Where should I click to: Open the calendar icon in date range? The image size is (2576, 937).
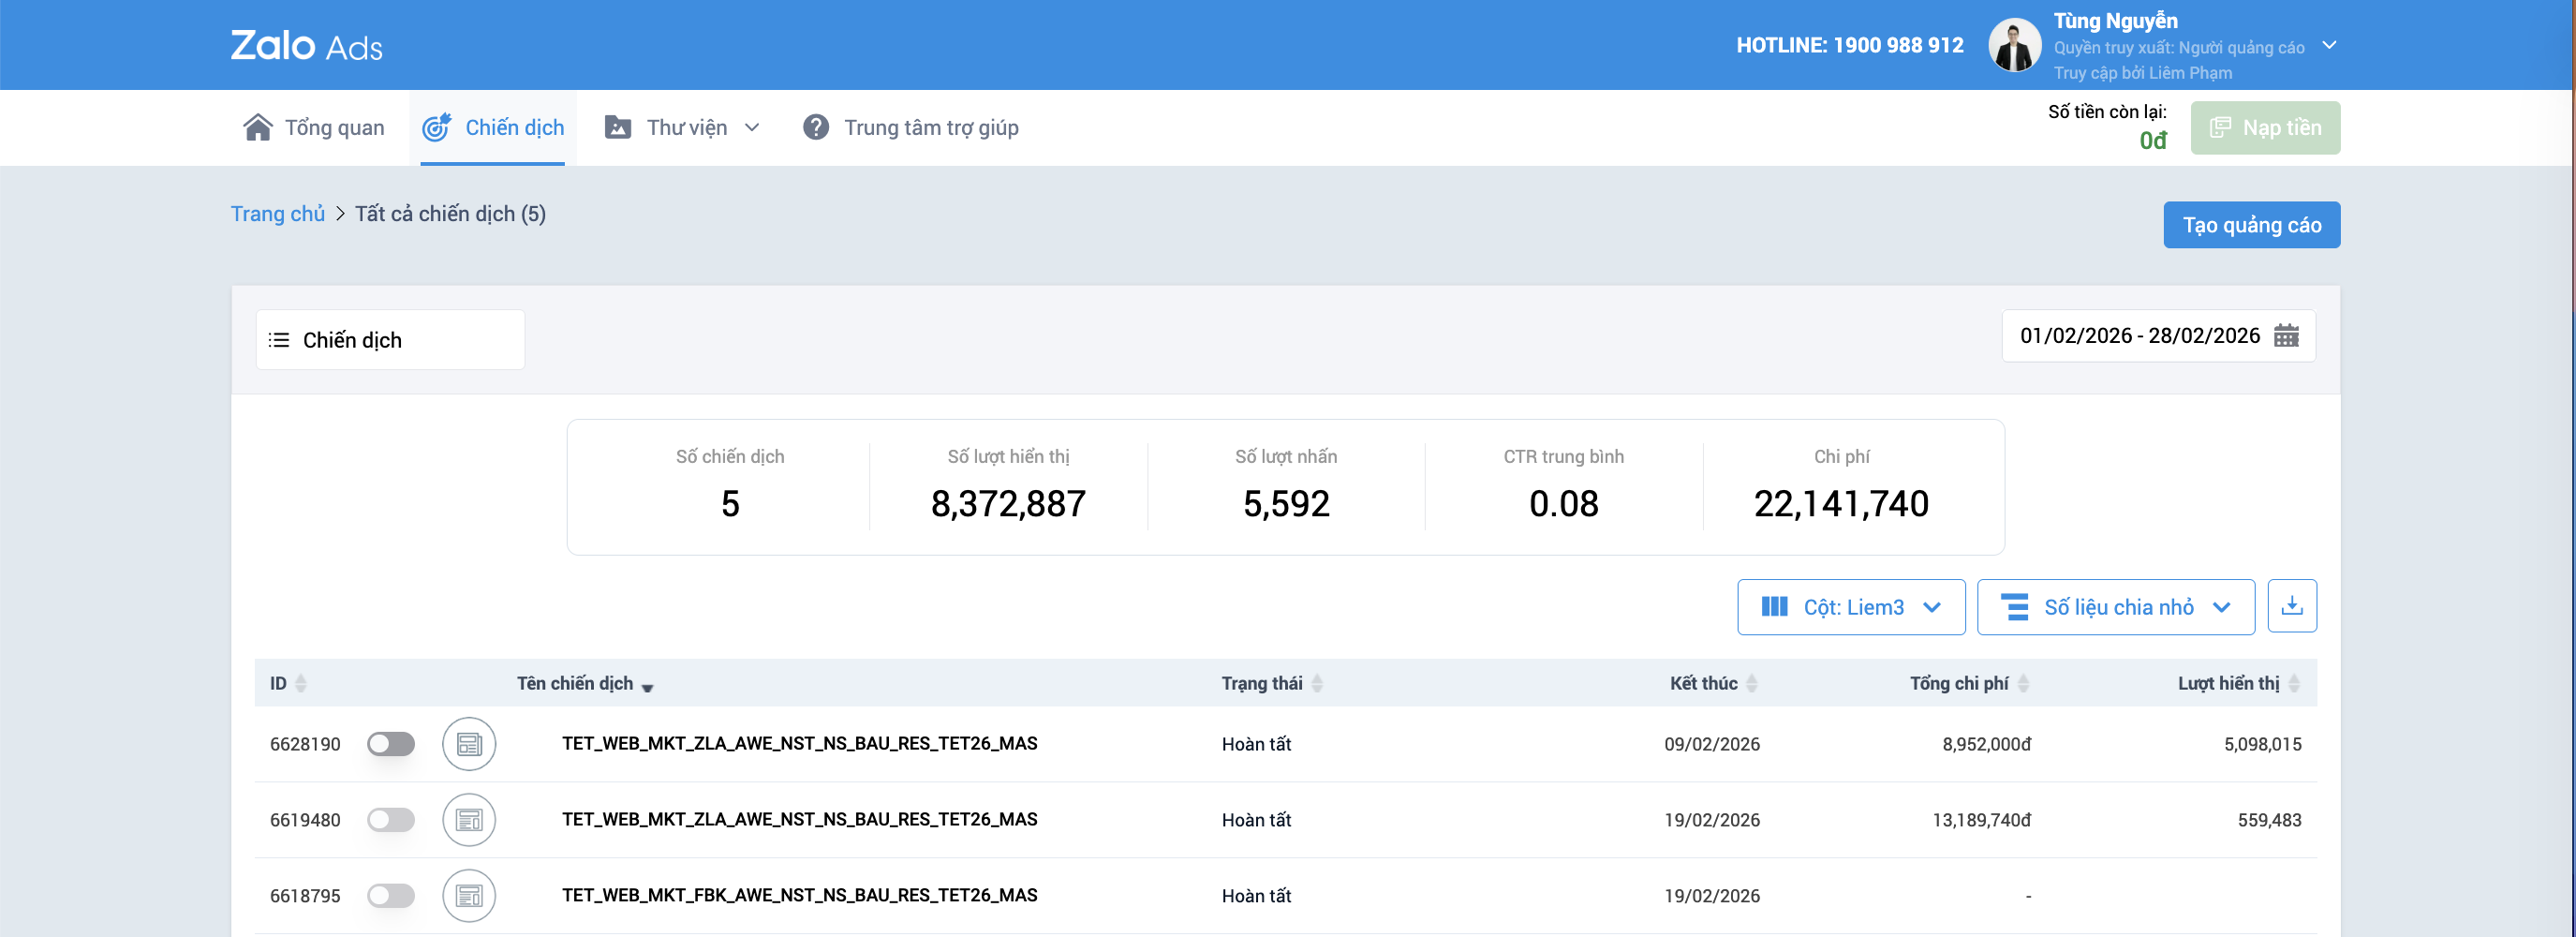(x=2286, y=336)
